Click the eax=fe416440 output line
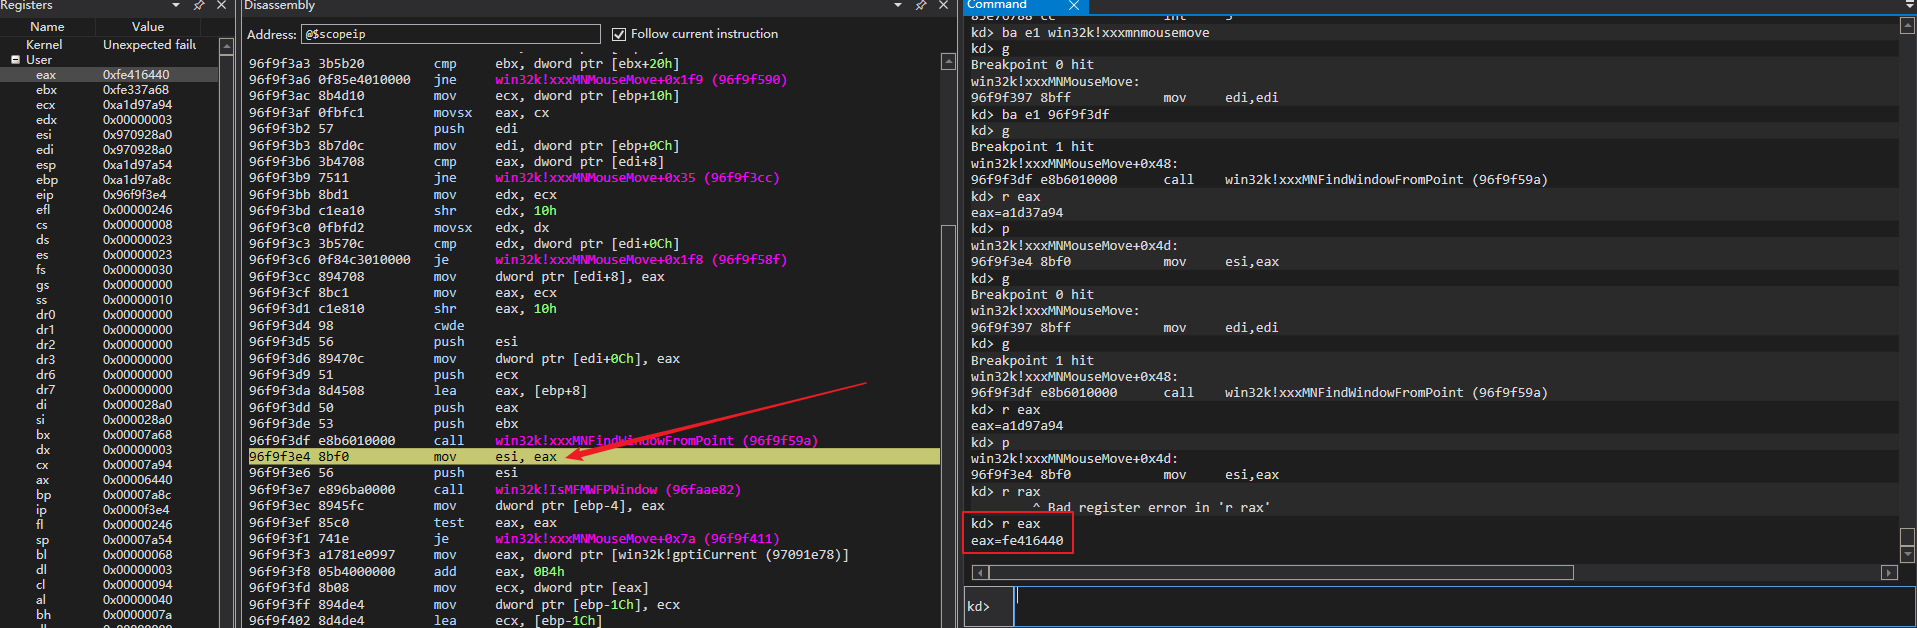Viewport: 1917px width, 628px height. (1017, 541)
